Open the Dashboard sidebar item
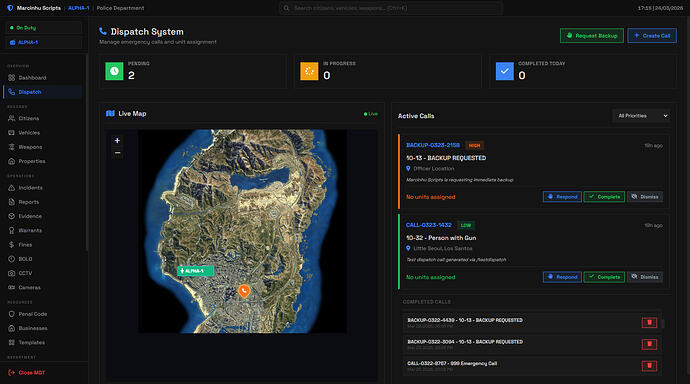 click(x=43, y=78)
